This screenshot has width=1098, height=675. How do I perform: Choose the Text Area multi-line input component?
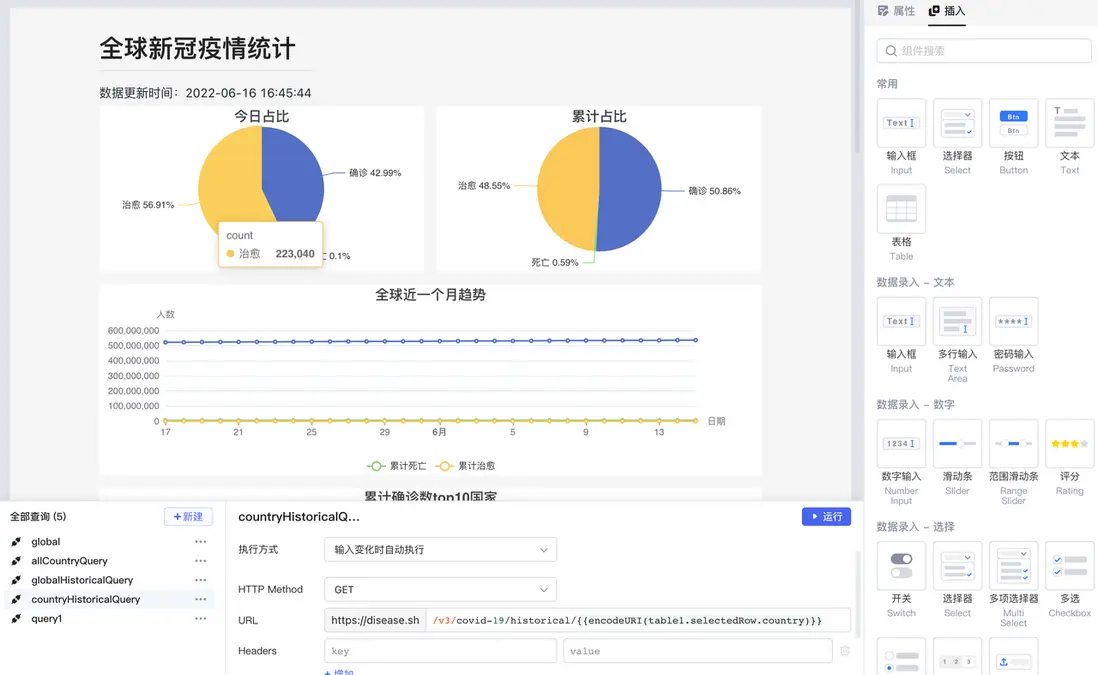[x=957, y=322]
